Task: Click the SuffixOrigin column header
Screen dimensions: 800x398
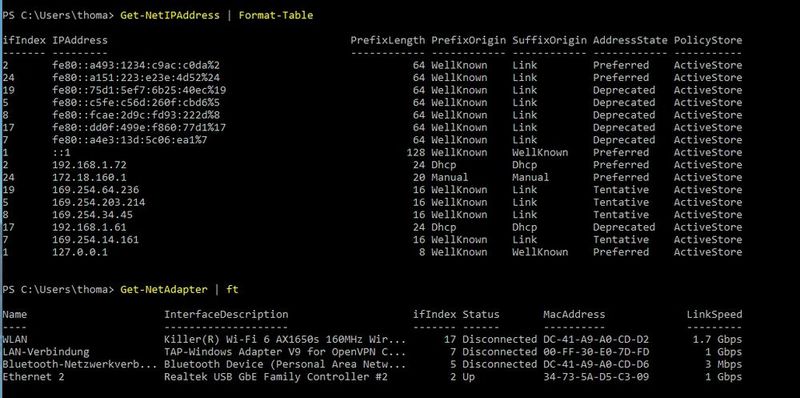Action: pos(549,40)
